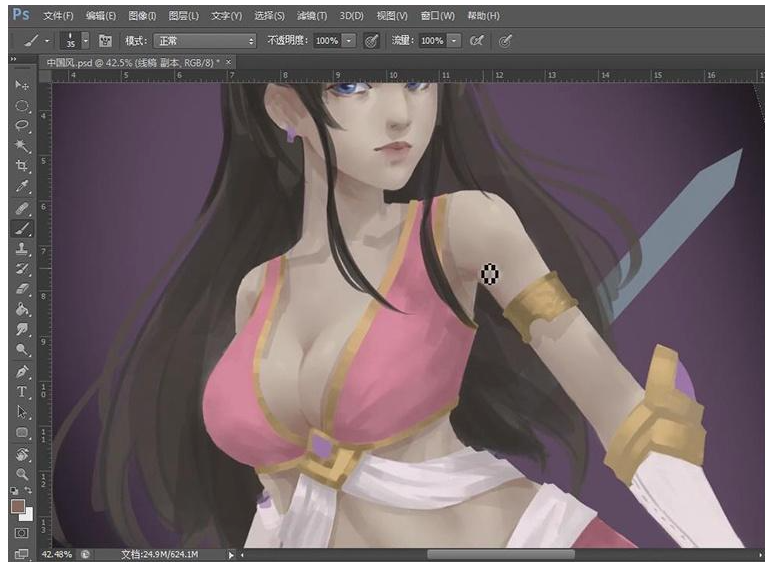Viewport: 765px width, 565px height.
Task: Open the 文件(F) menu
Action: point(58,16)
